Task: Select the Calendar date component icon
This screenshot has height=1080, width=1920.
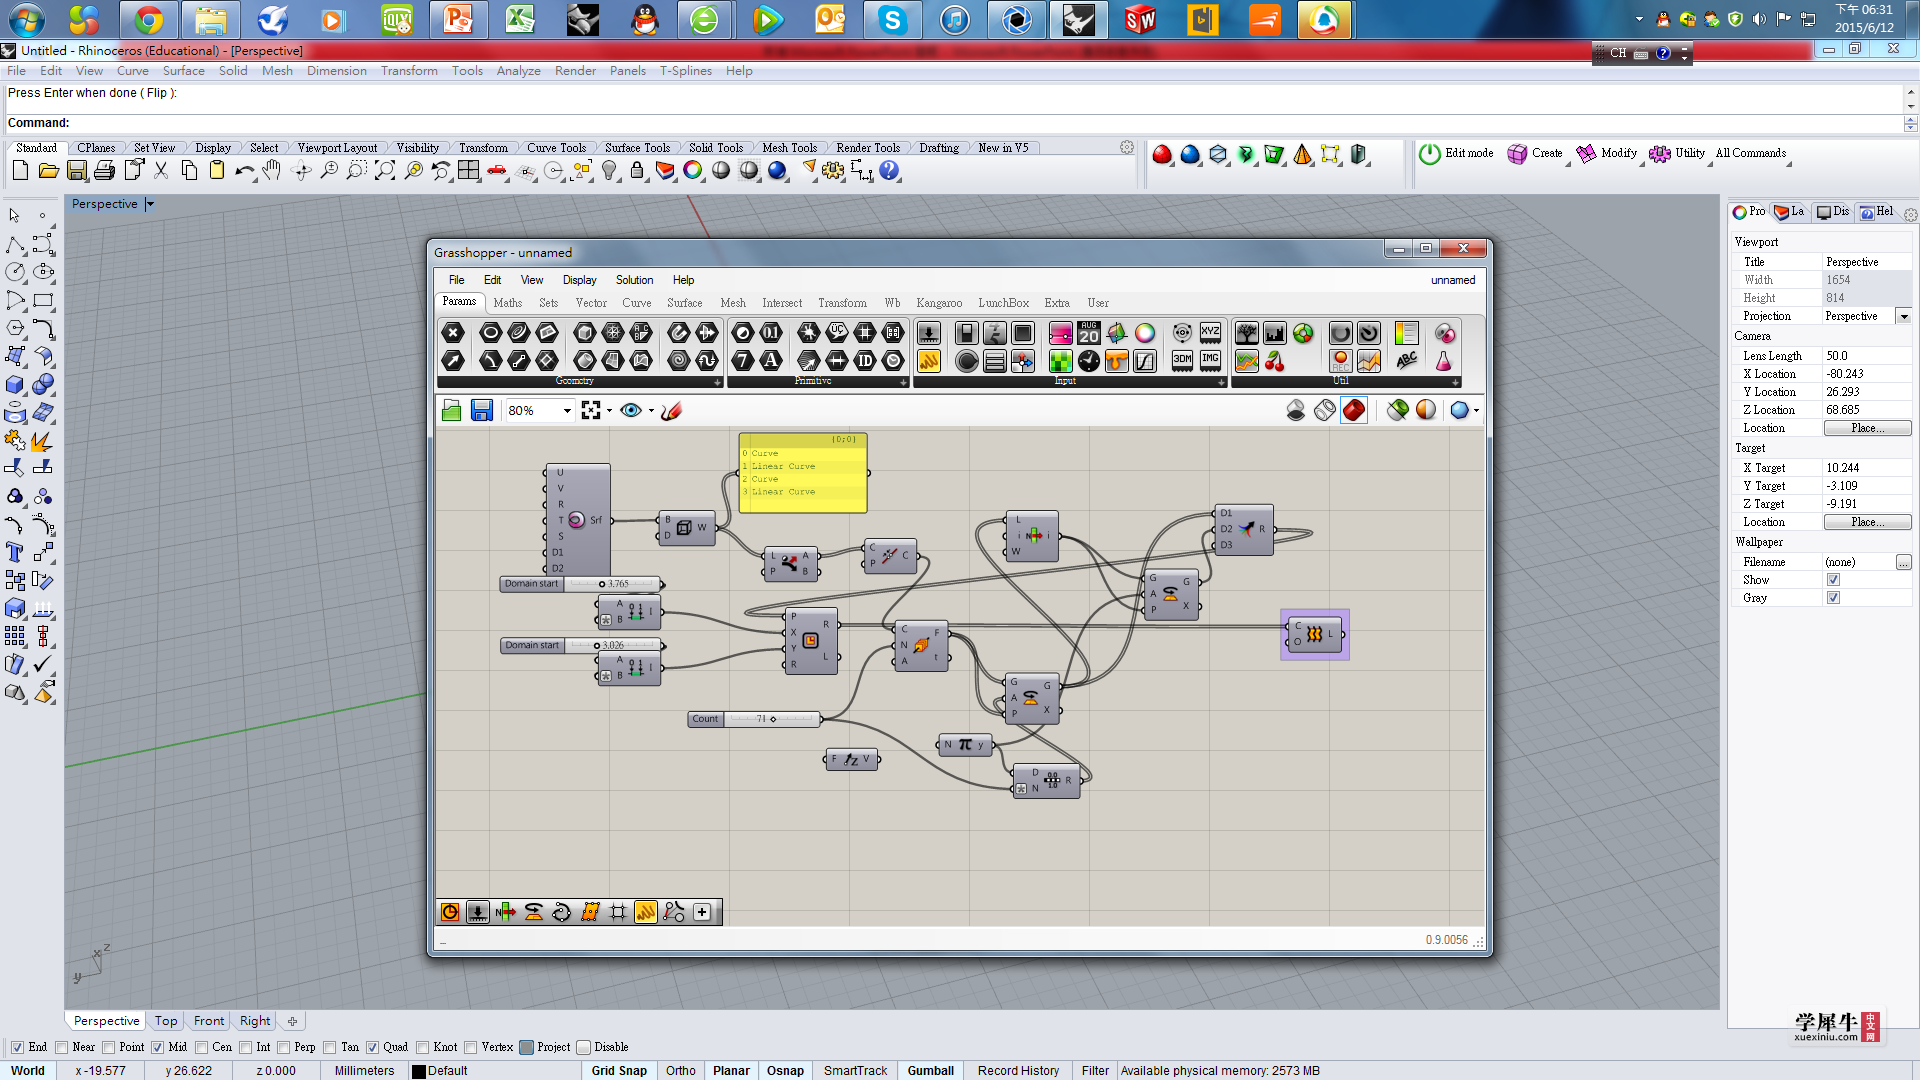Action: (1089, 333)
